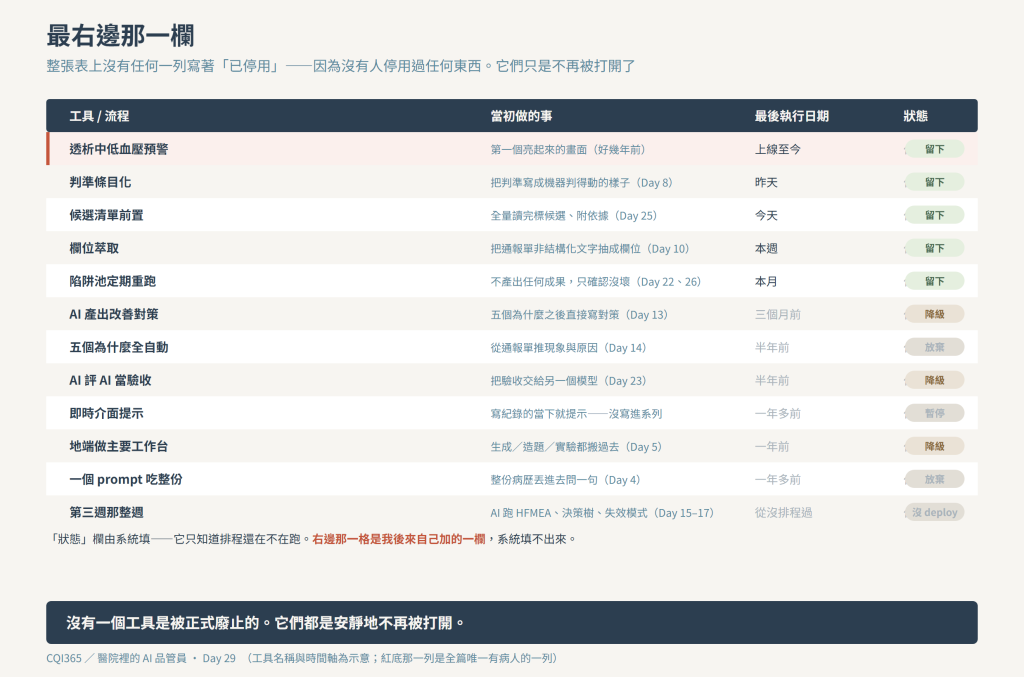Click the 沒 deploy status badge
The width and height of the screenshot is (1024, 677).
(x=934, y=512)
